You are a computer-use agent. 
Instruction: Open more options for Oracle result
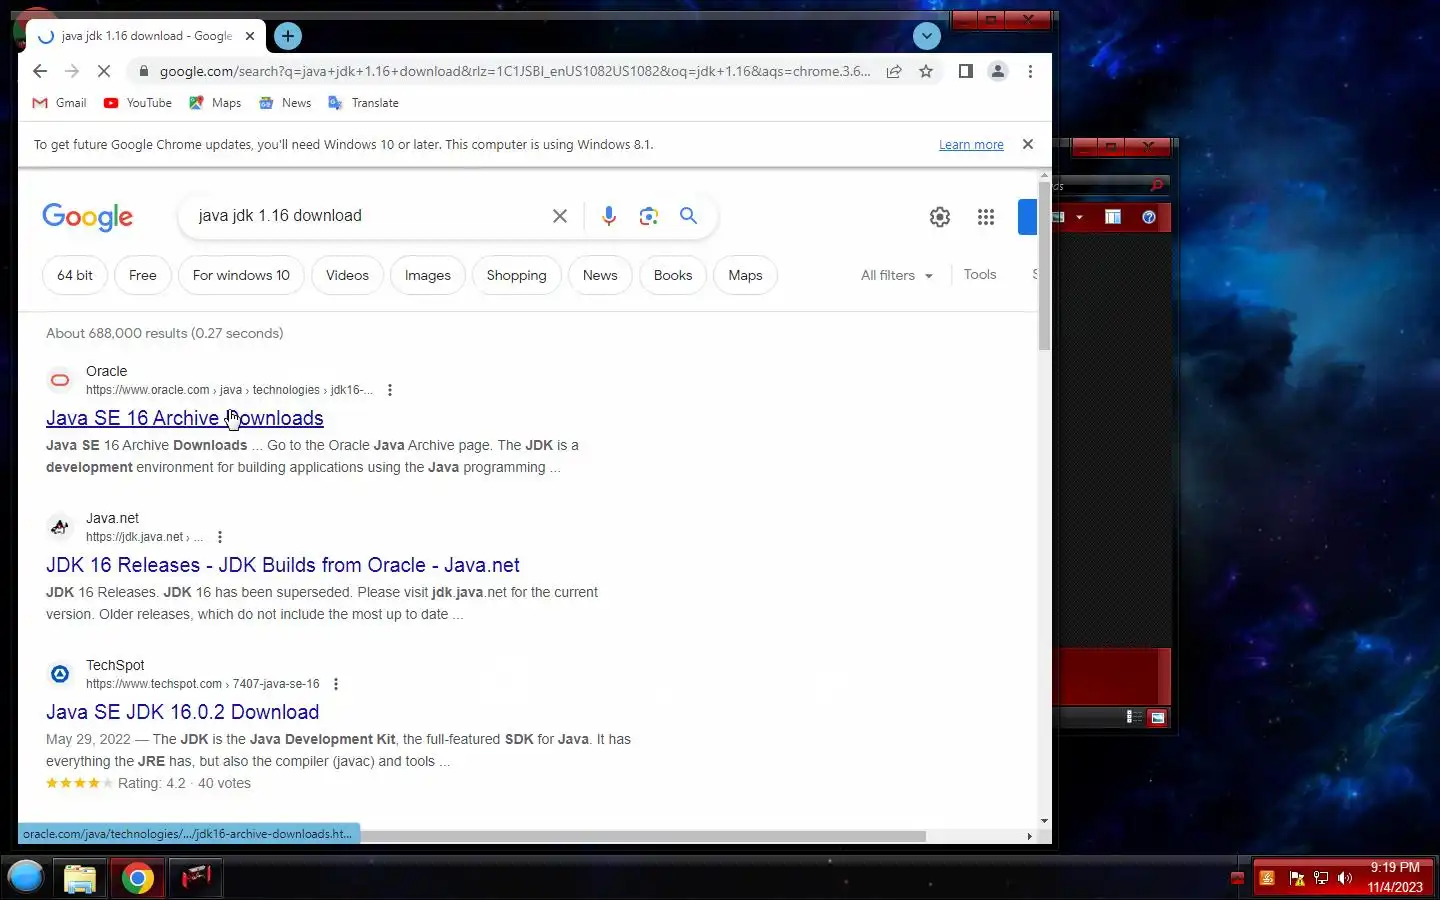pos(390,390)
